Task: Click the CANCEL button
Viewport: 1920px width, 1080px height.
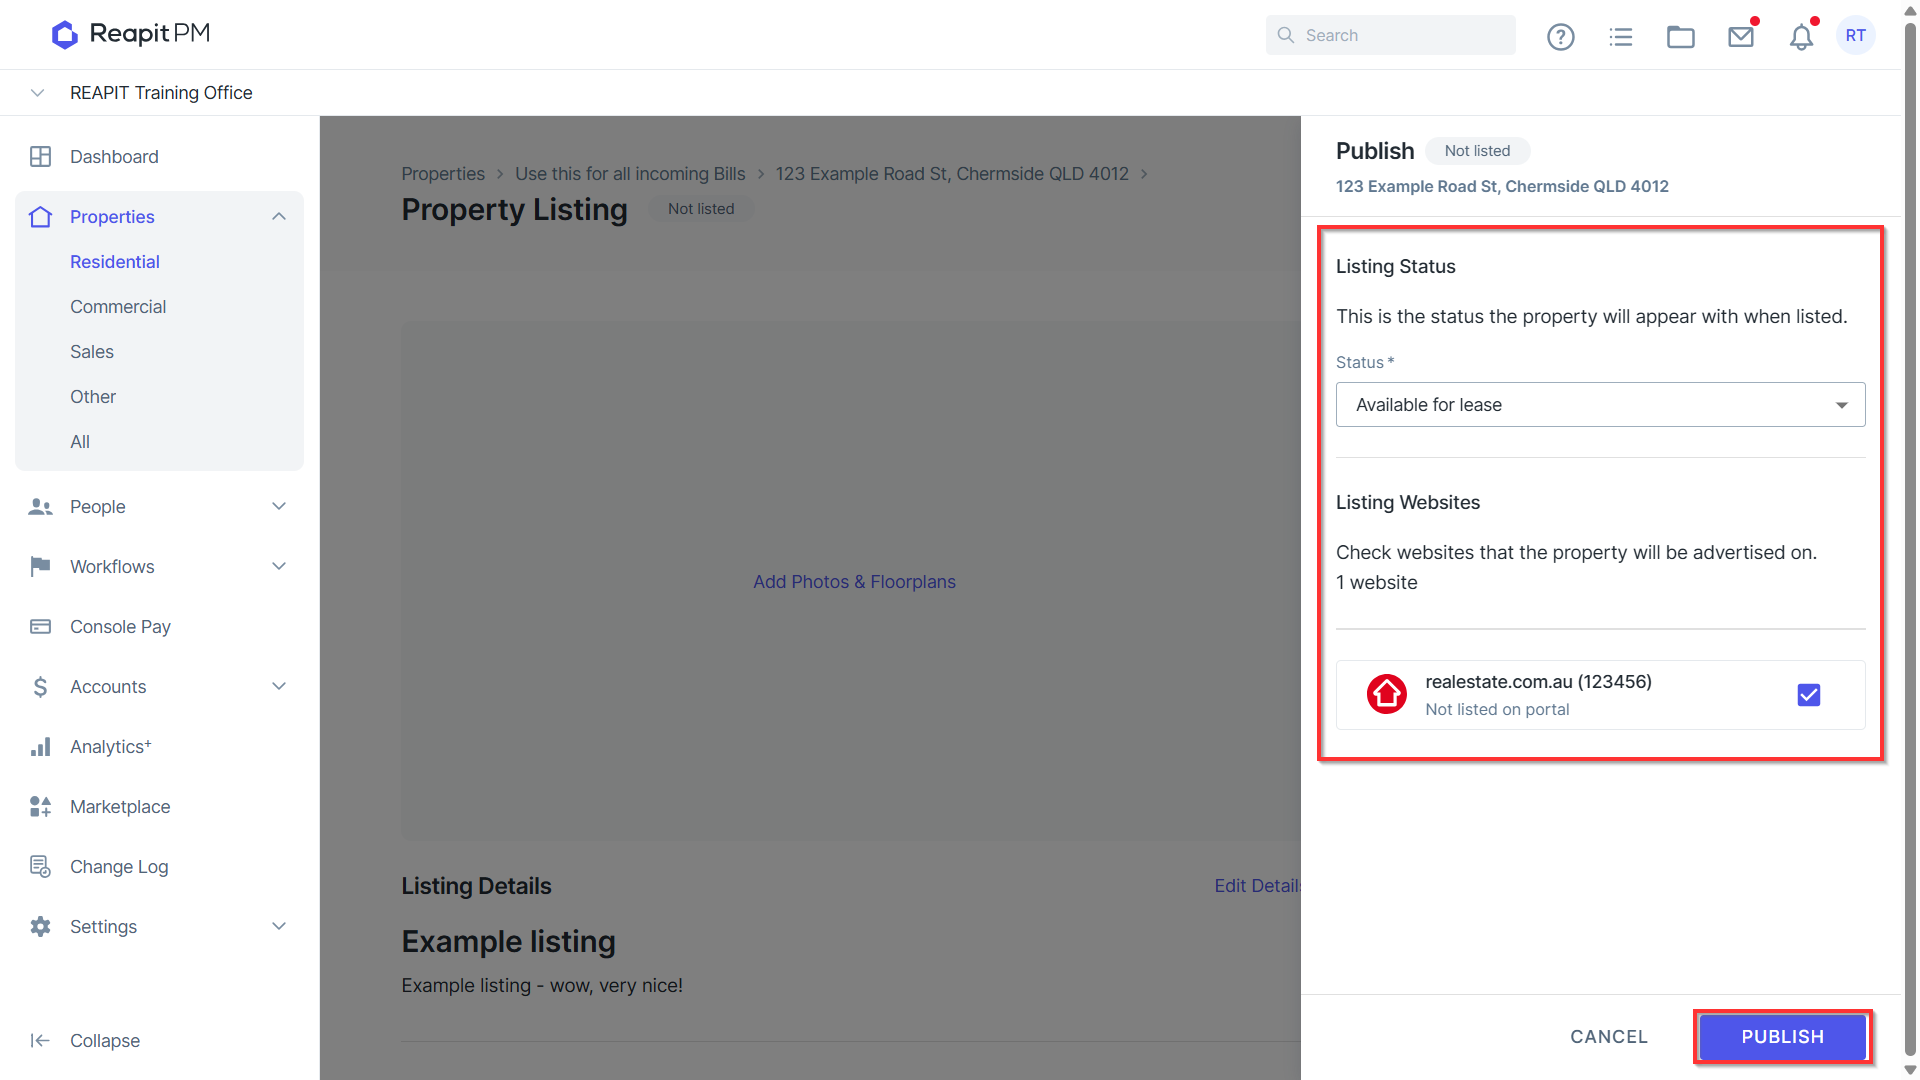Action: tap(1608, 1037)
